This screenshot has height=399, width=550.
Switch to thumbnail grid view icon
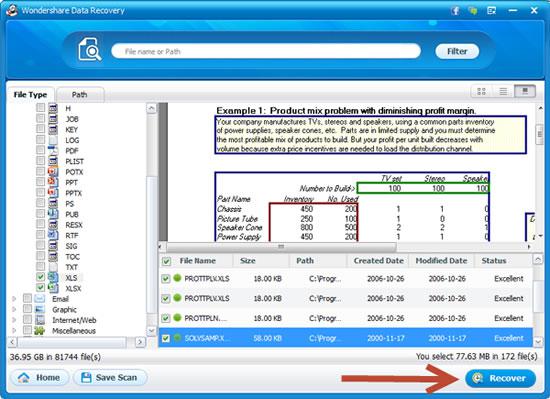pyautogui.click(x=481, y=92)
